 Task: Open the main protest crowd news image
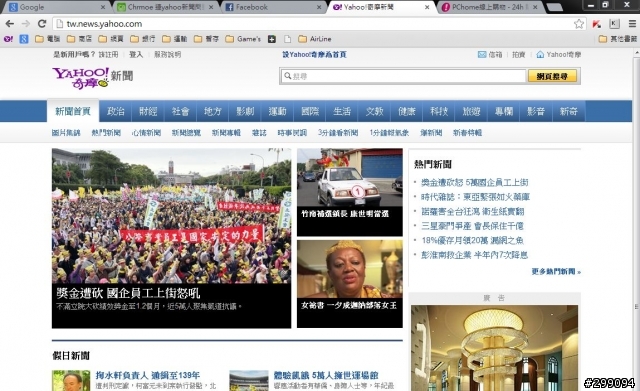(171, 216)
